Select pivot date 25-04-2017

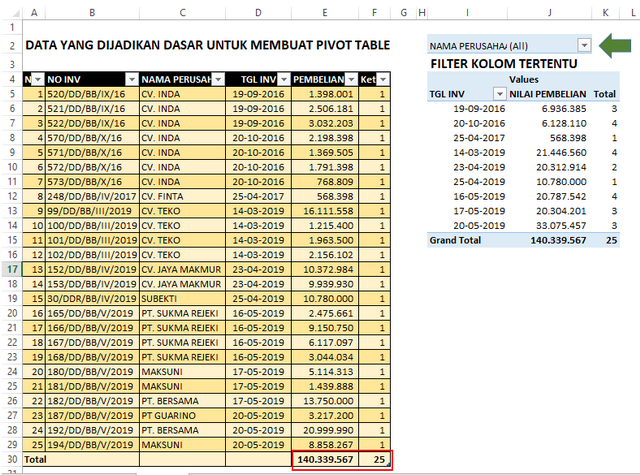click(479, 138)
